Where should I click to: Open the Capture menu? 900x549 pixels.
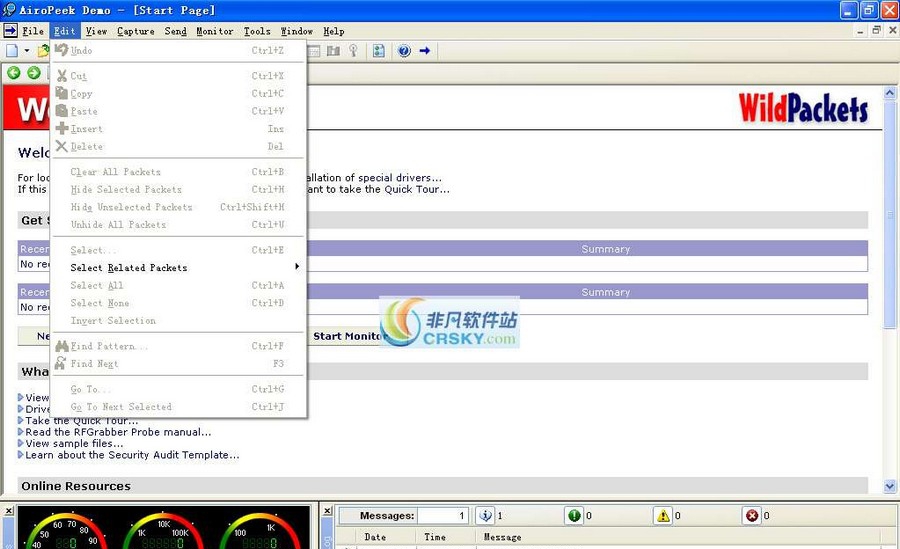[135, 31]
